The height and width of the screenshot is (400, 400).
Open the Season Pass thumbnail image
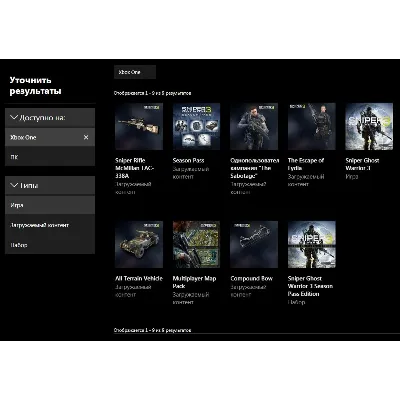pyautogui.click(x=196, y=126)
